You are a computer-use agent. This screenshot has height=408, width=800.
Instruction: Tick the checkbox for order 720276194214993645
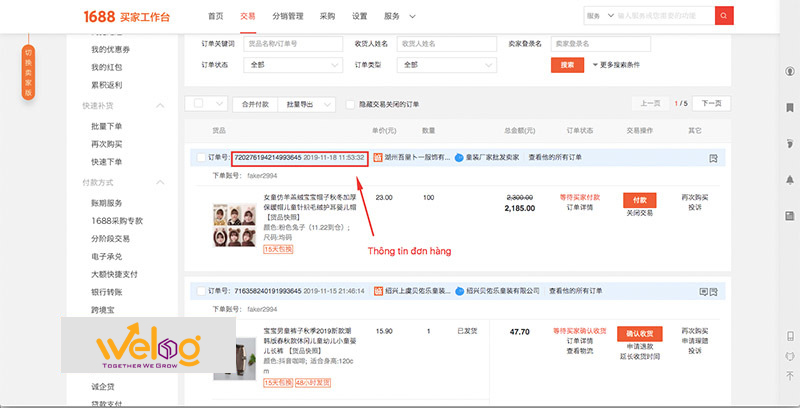point(201,158)
